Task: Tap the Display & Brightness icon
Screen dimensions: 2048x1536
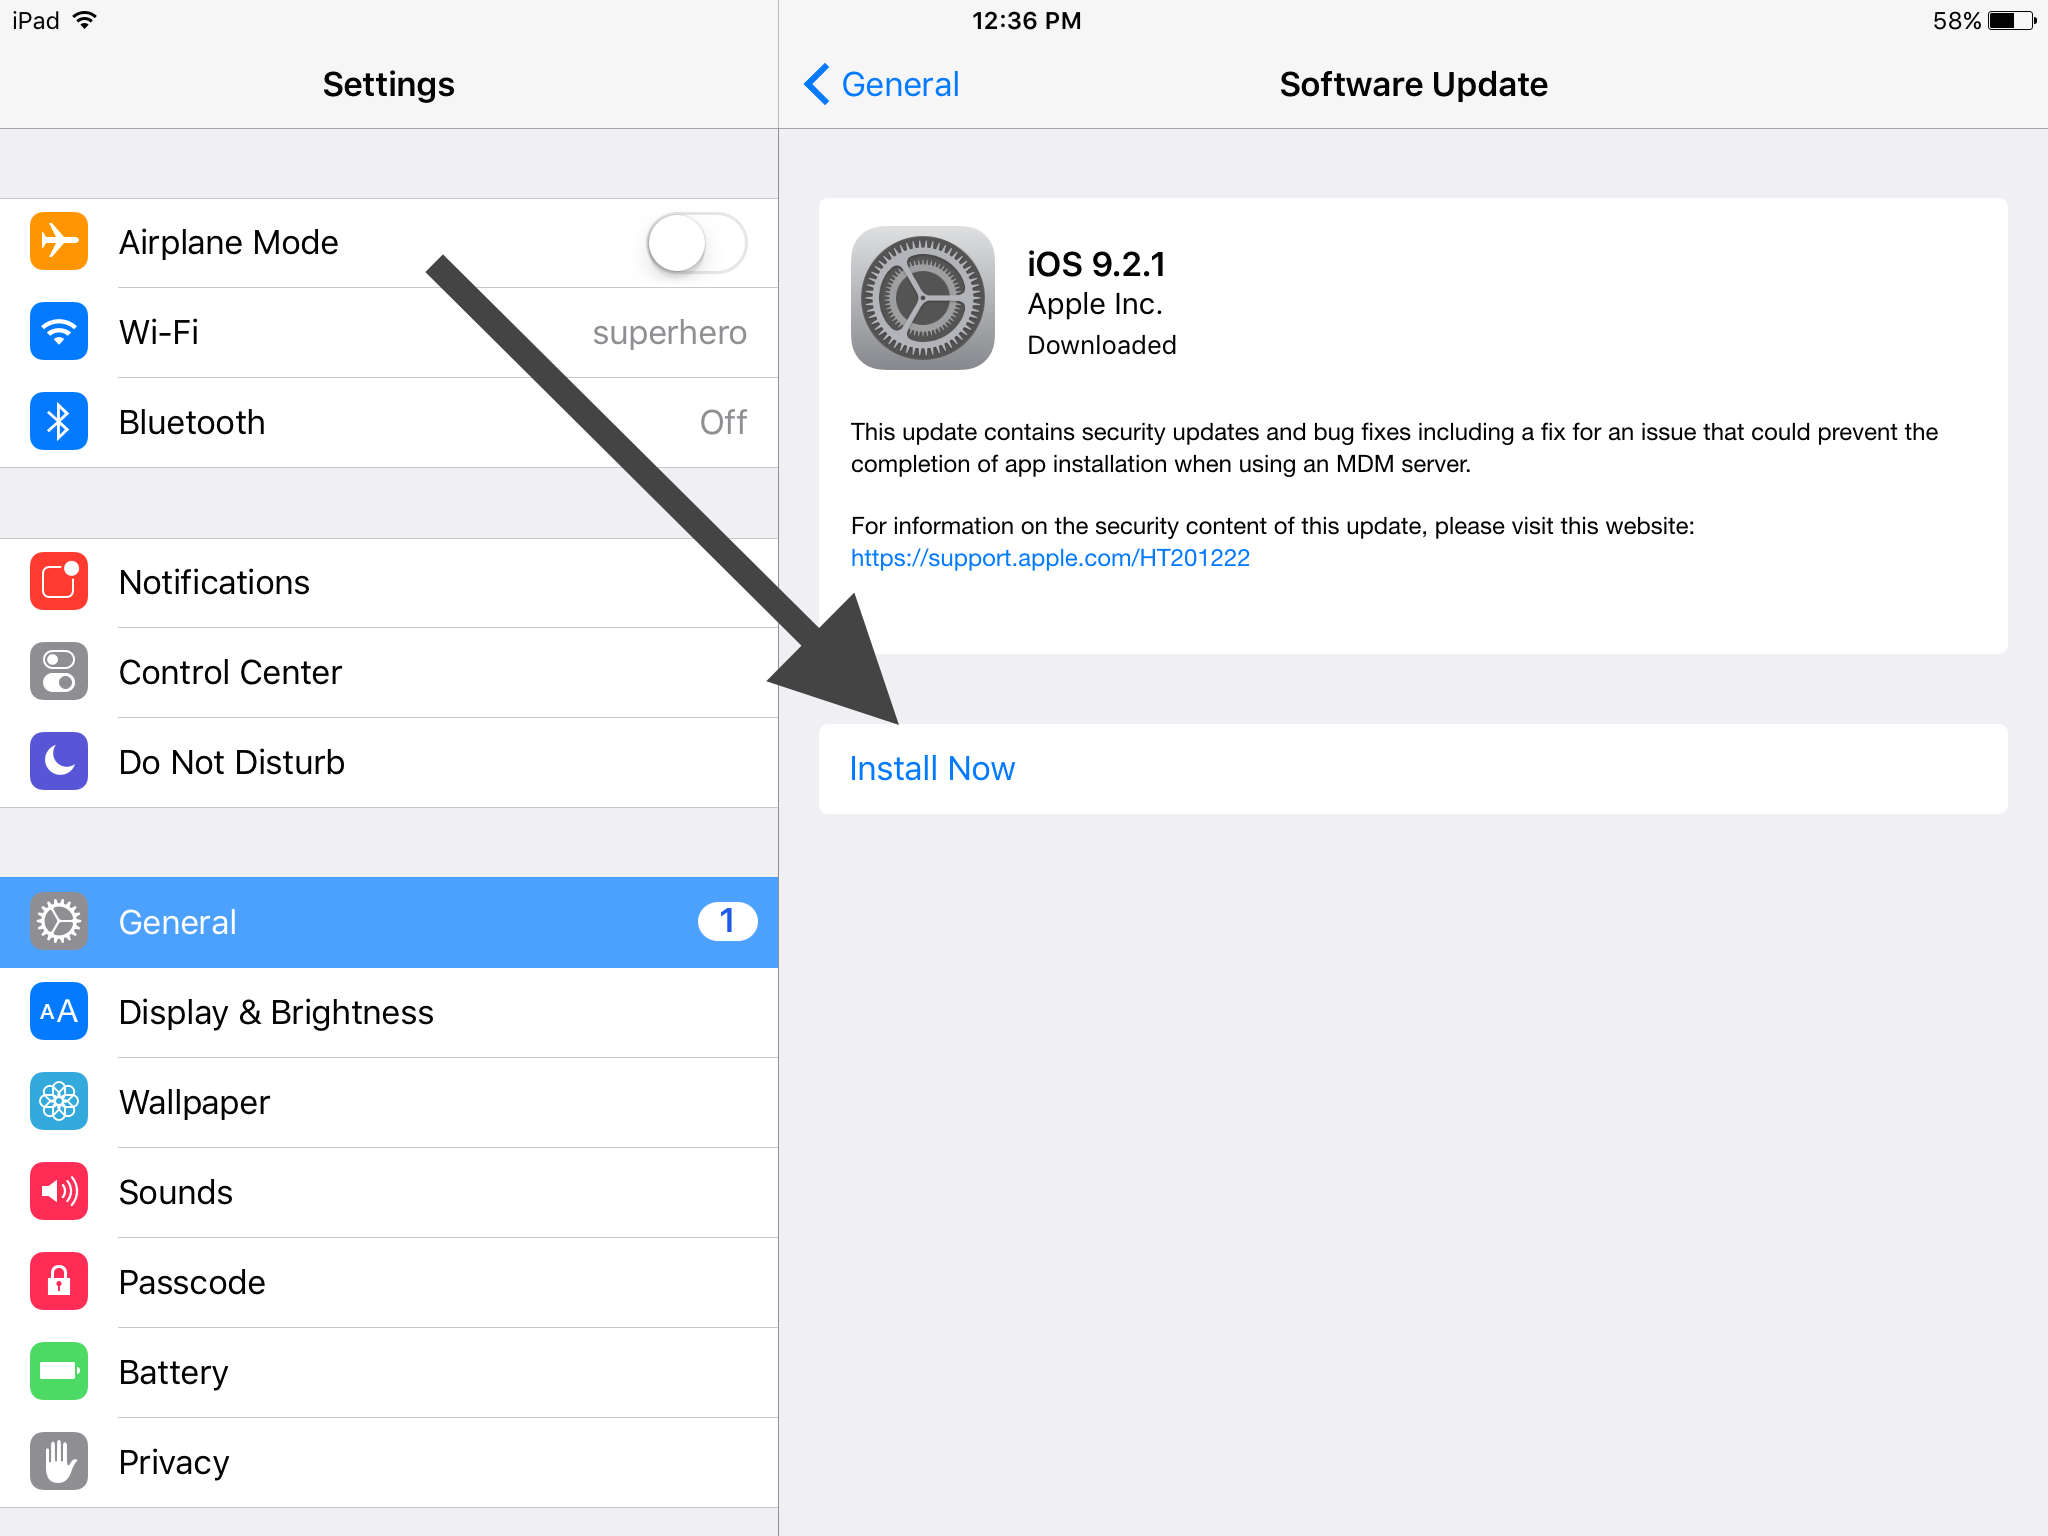Action: (x=56, y=1010)
